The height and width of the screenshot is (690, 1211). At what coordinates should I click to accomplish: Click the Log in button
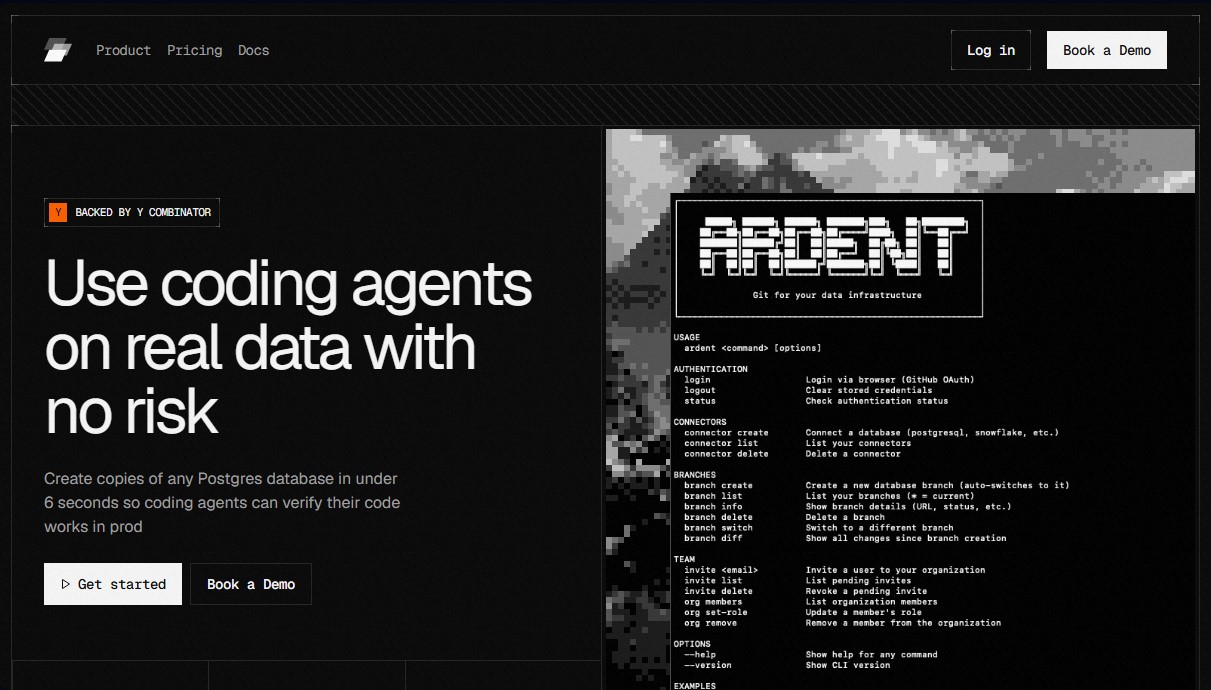tap(991, 50)
